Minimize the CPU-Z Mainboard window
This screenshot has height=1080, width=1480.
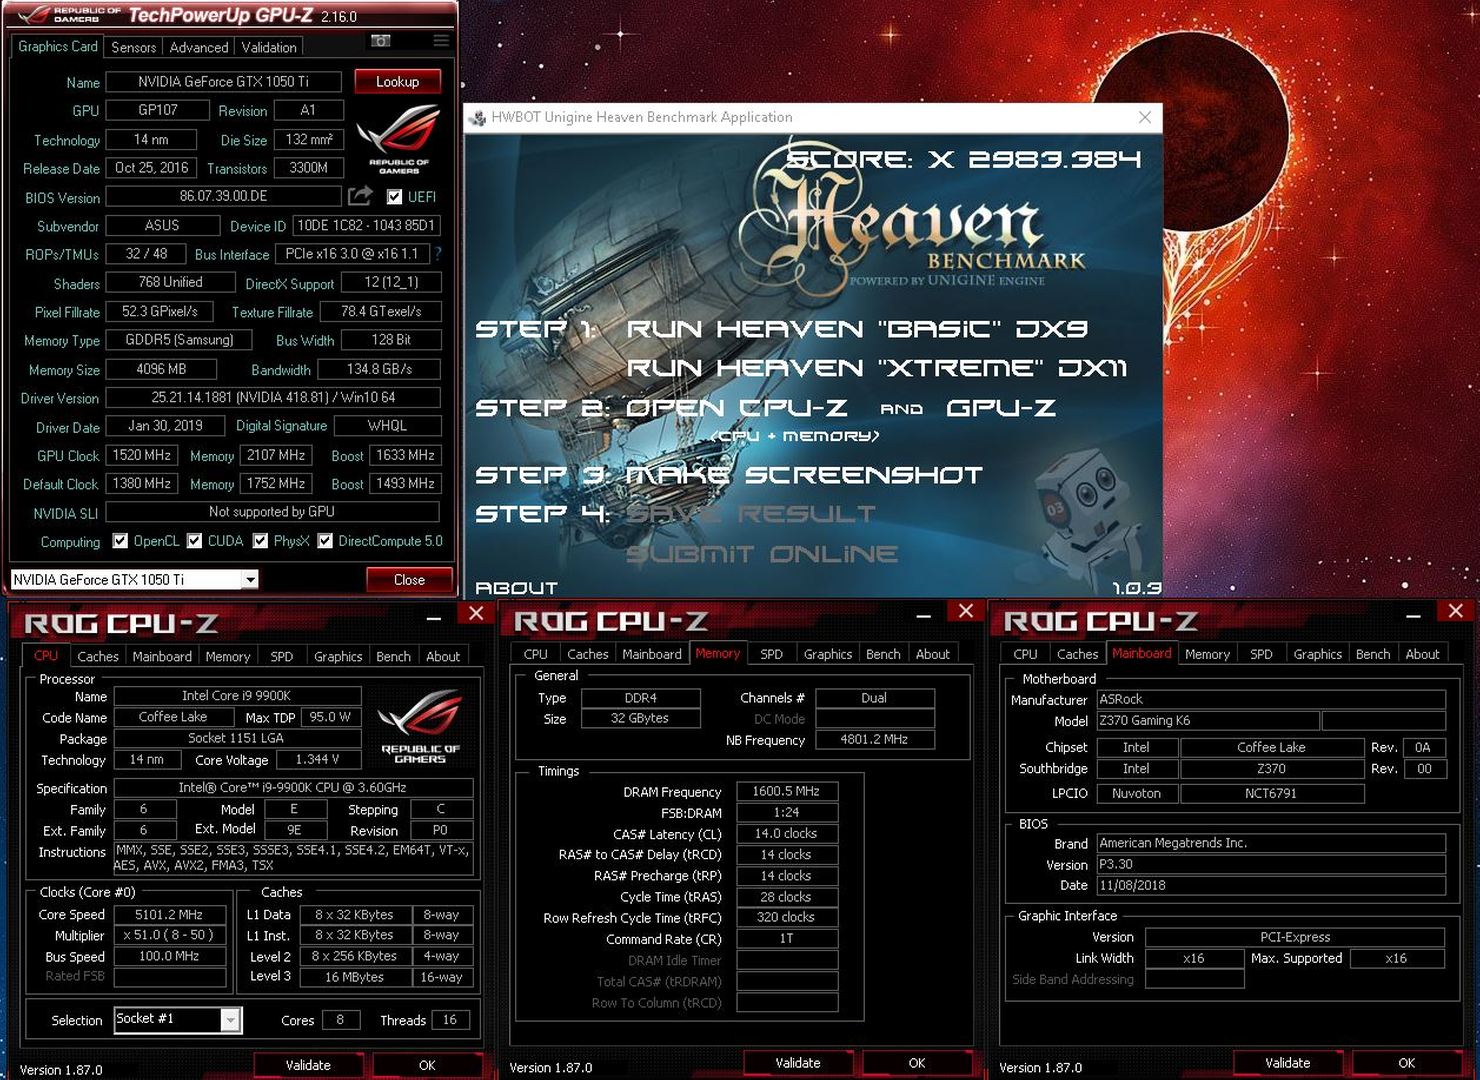[x=1413, y=616]
